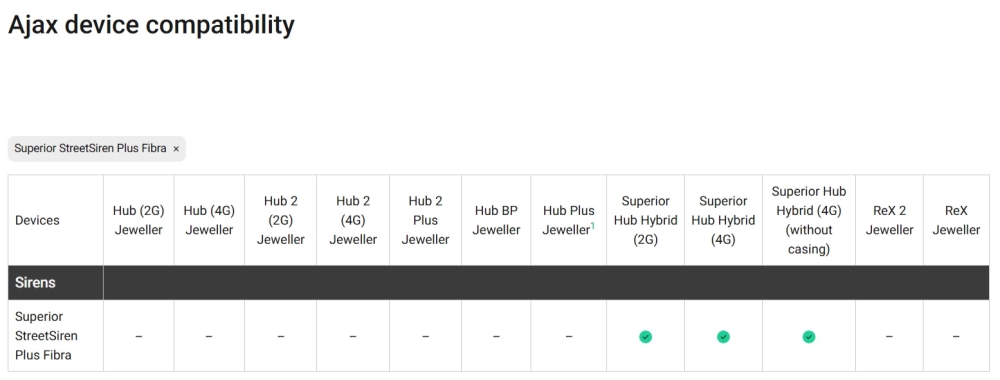The image size is (1000, 380).
Task: Click the dash cell under ReX Jeweller
Action: coord(956,336)
